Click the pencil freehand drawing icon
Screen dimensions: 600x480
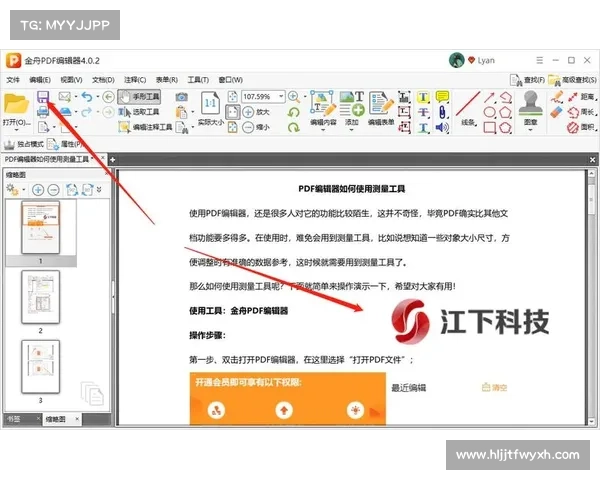tap(557, 97)
